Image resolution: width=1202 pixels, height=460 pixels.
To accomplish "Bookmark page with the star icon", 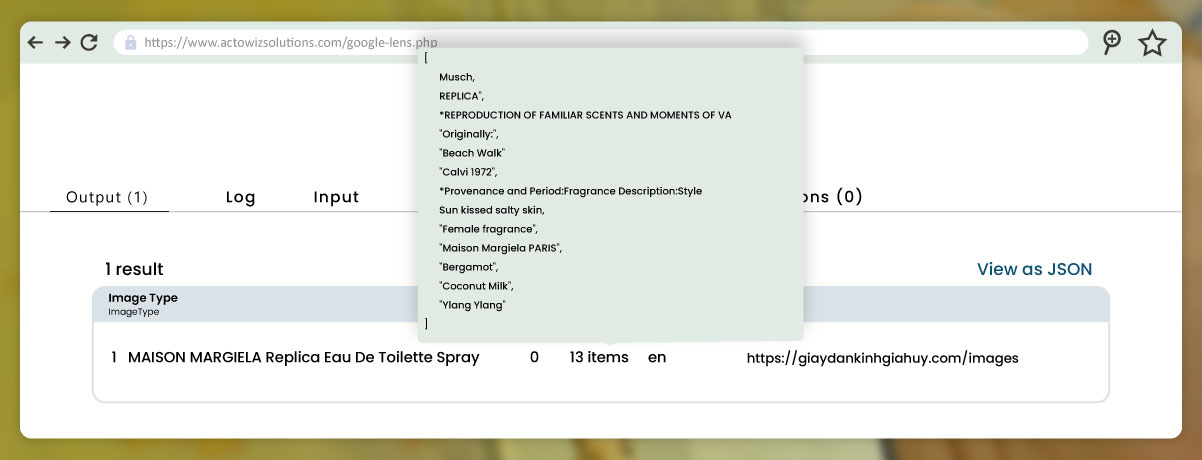I will point(1153,43).
